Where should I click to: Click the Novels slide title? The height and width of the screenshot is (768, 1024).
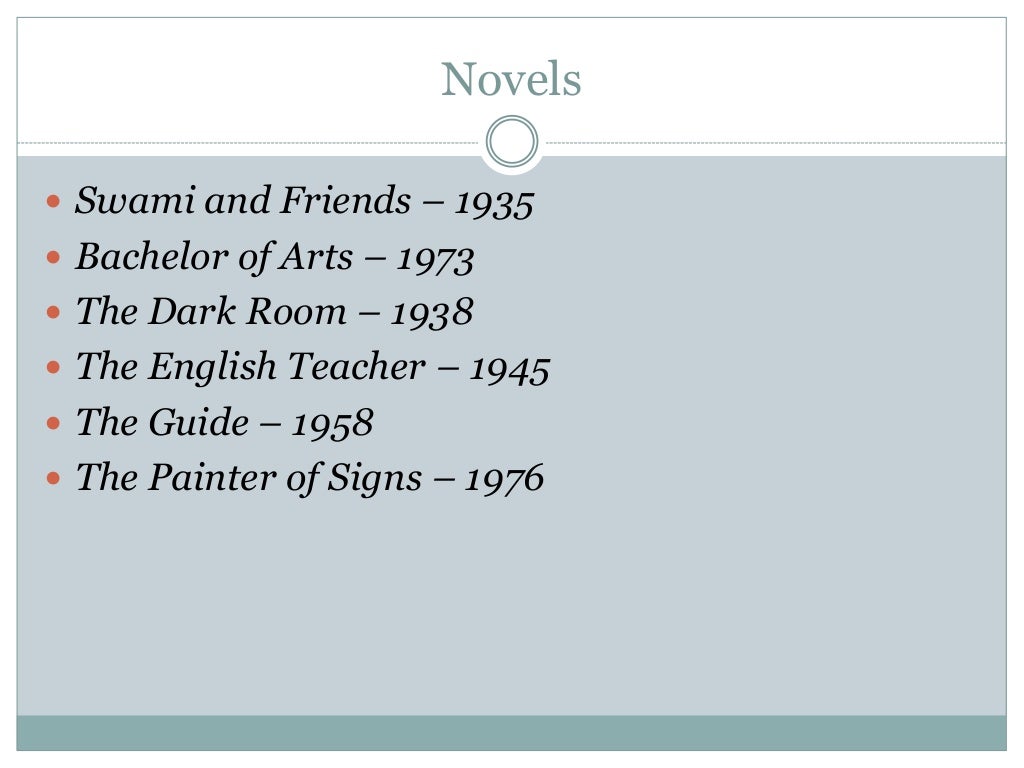pos(511,79)
